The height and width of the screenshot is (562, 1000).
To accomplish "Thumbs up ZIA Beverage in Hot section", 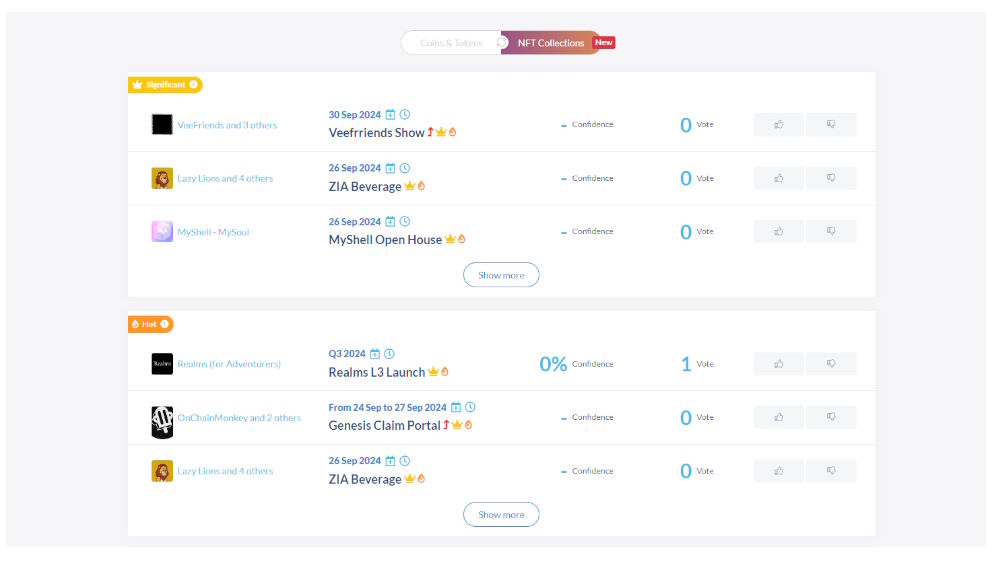I will [778, 471].
